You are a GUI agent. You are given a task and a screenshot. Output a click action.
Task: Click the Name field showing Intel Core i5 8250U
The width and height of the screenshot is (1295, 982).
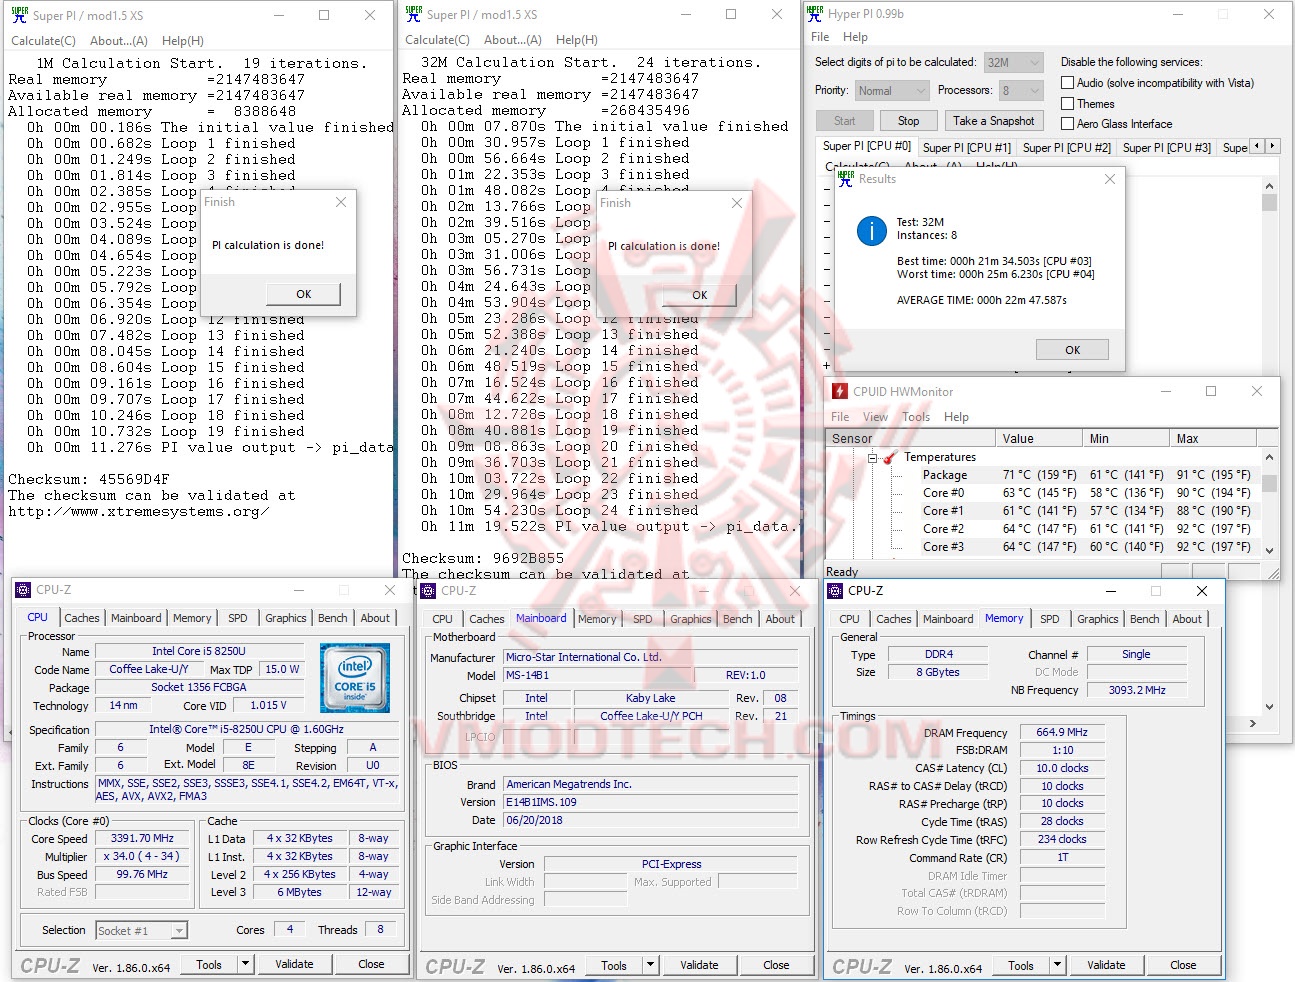[198, 651]
